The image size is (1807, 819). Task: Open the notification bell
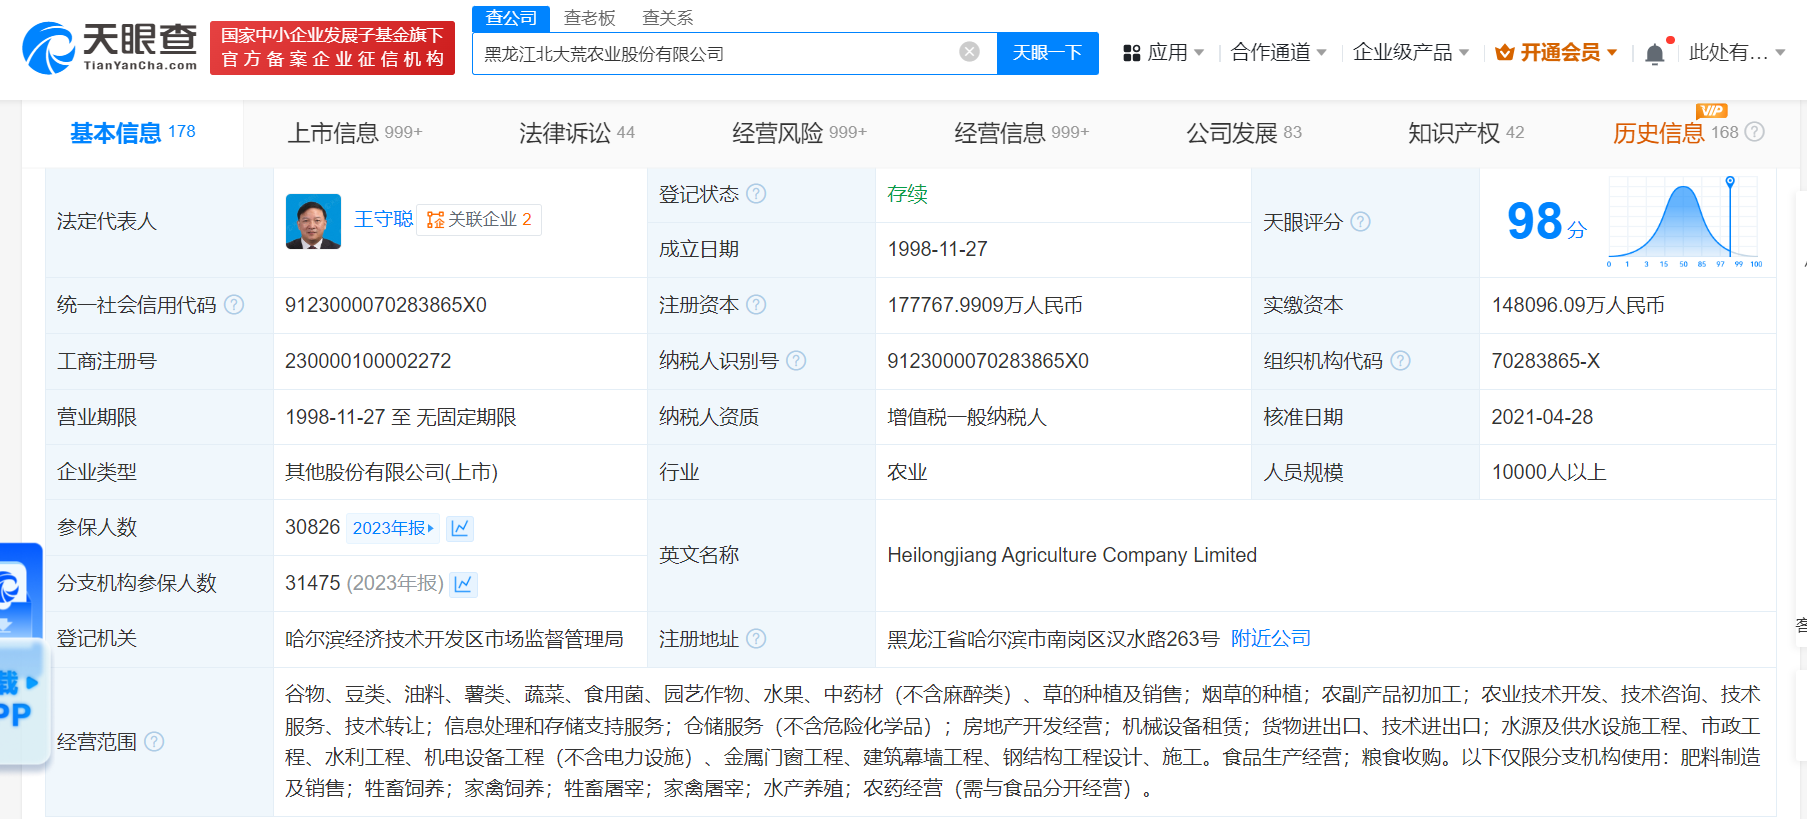(1655, 53)
